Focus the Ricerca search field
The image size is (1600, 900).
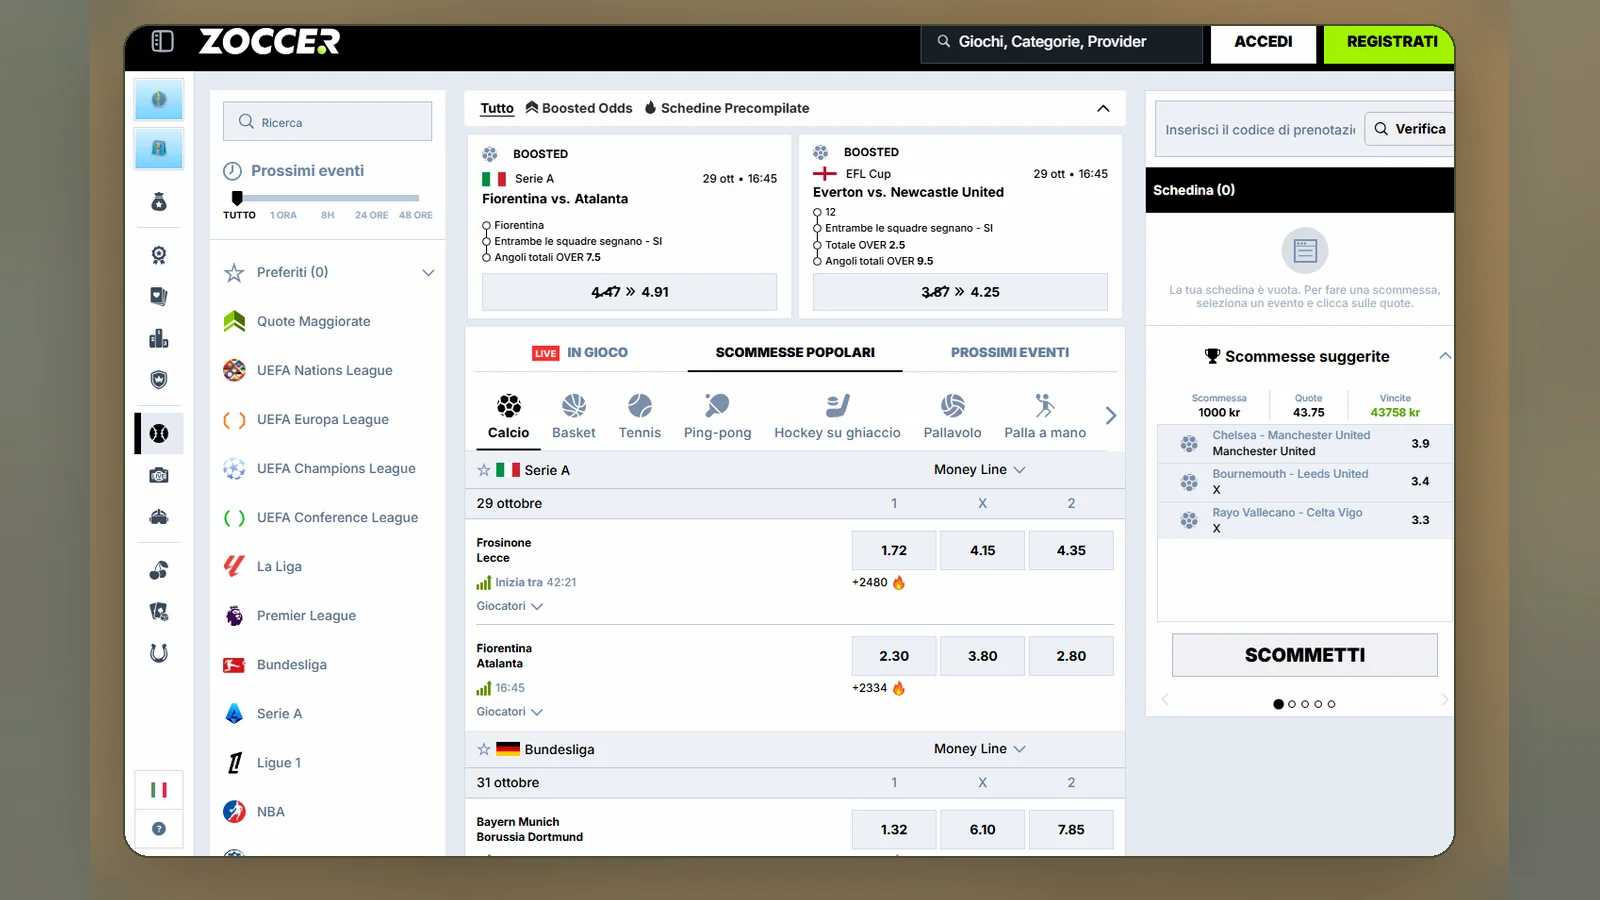[328, 122]
